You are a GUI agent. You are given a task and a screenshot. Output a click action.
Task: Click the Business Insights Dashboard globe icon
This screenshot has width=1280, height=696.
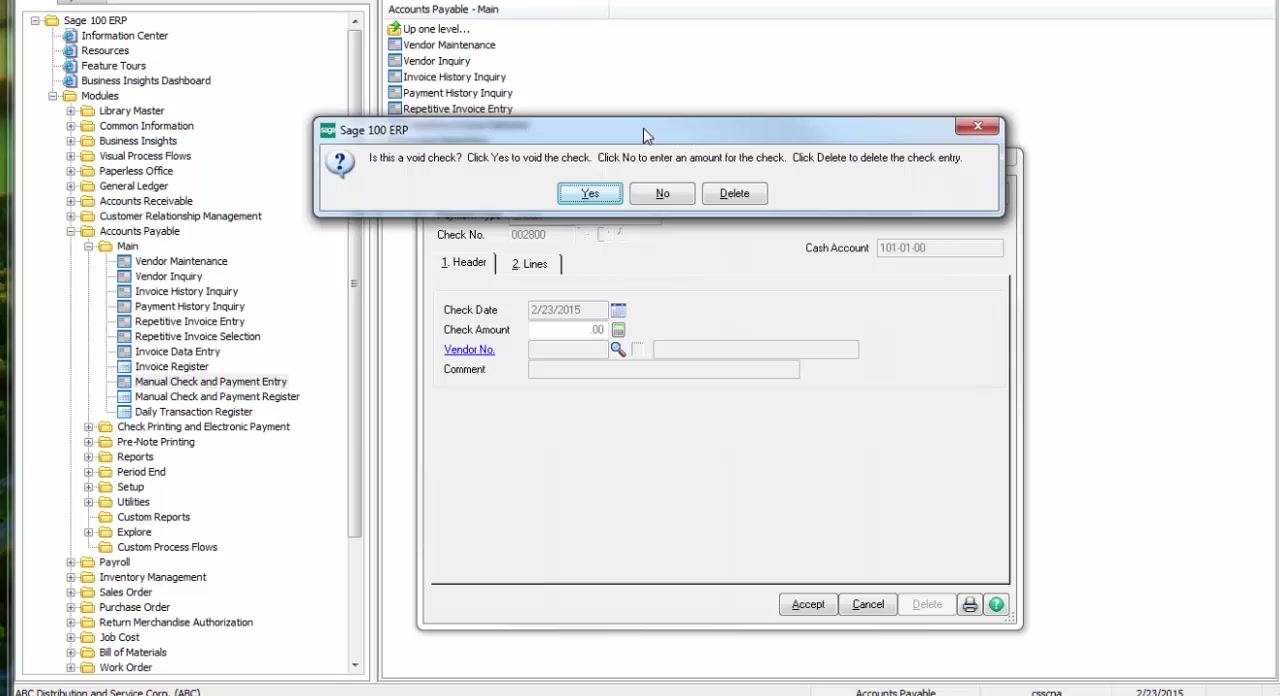[x=70, y=81]
